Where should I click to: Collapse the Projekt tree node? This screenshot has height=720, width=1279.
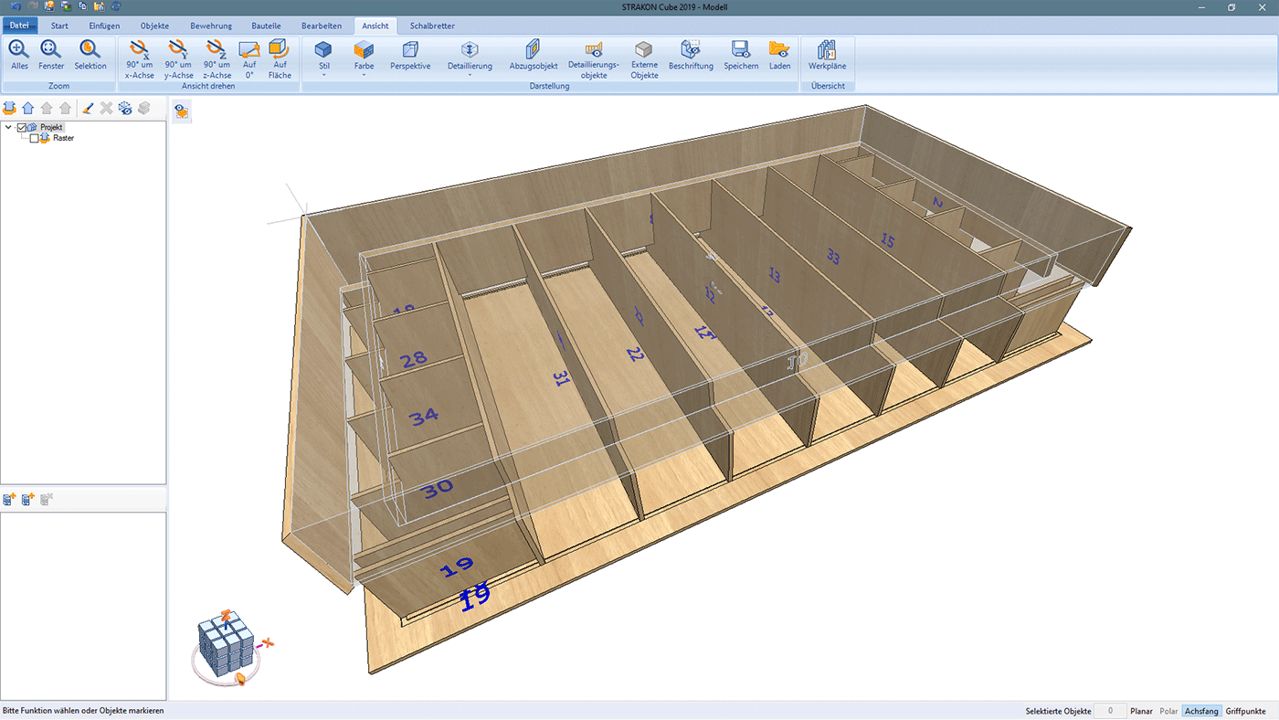click(x=9, y=127)
